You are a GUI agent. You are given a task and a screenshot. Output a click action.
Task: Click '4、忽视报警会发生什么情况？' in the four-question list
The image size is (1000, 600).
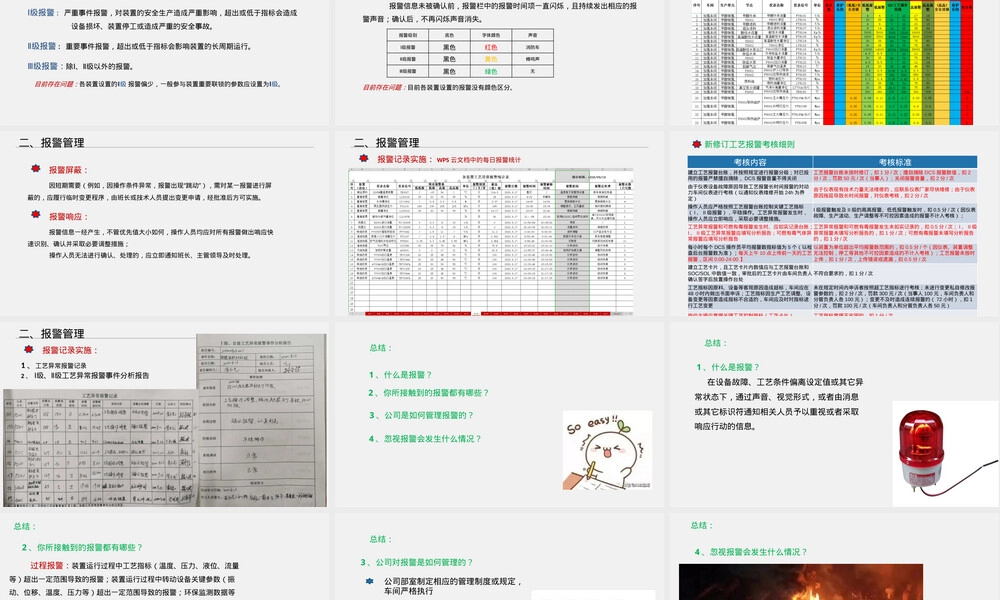tap(425, 439)
